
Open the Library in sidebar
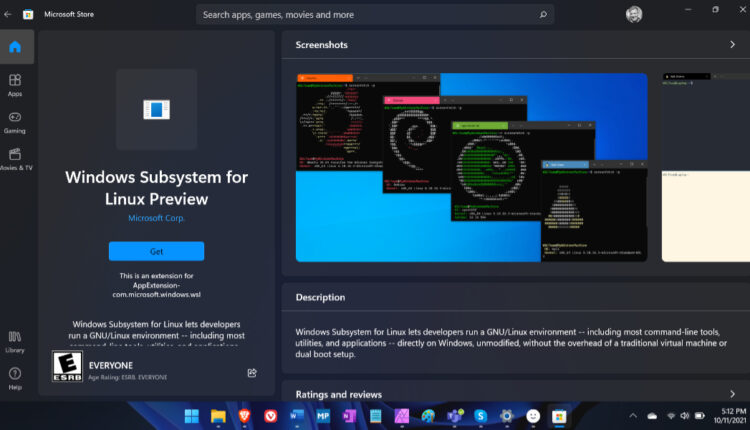pyautogui.click(x=15, y=340)
